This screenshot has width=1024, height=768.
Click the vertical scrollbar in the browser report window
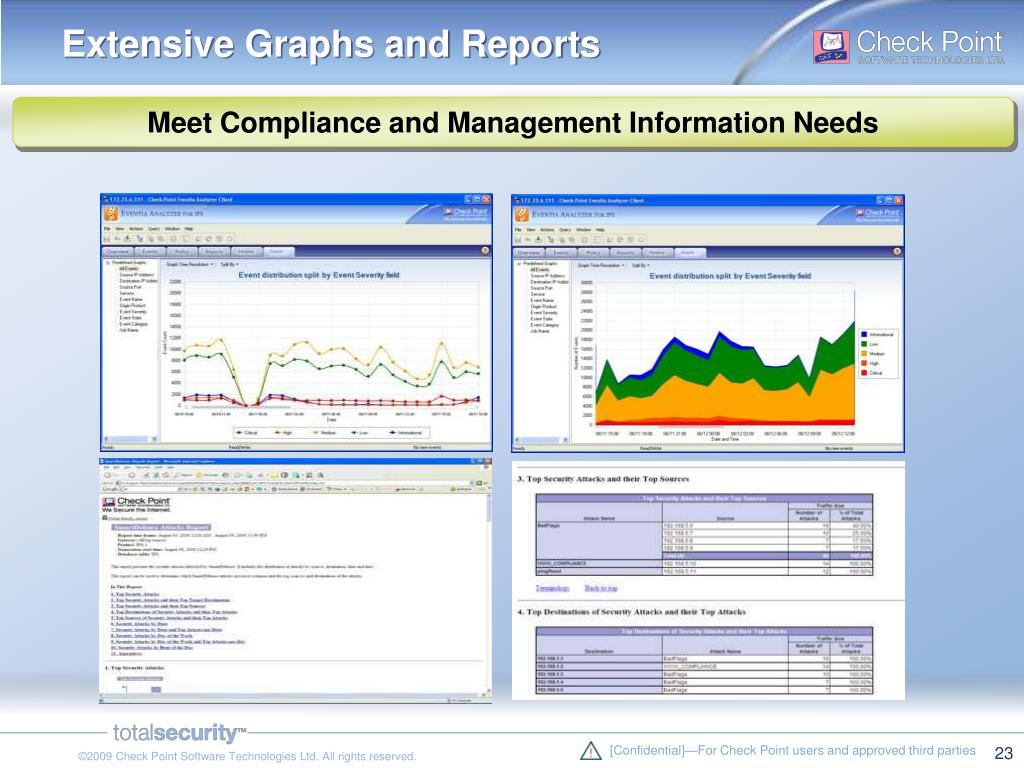(488, 594)
